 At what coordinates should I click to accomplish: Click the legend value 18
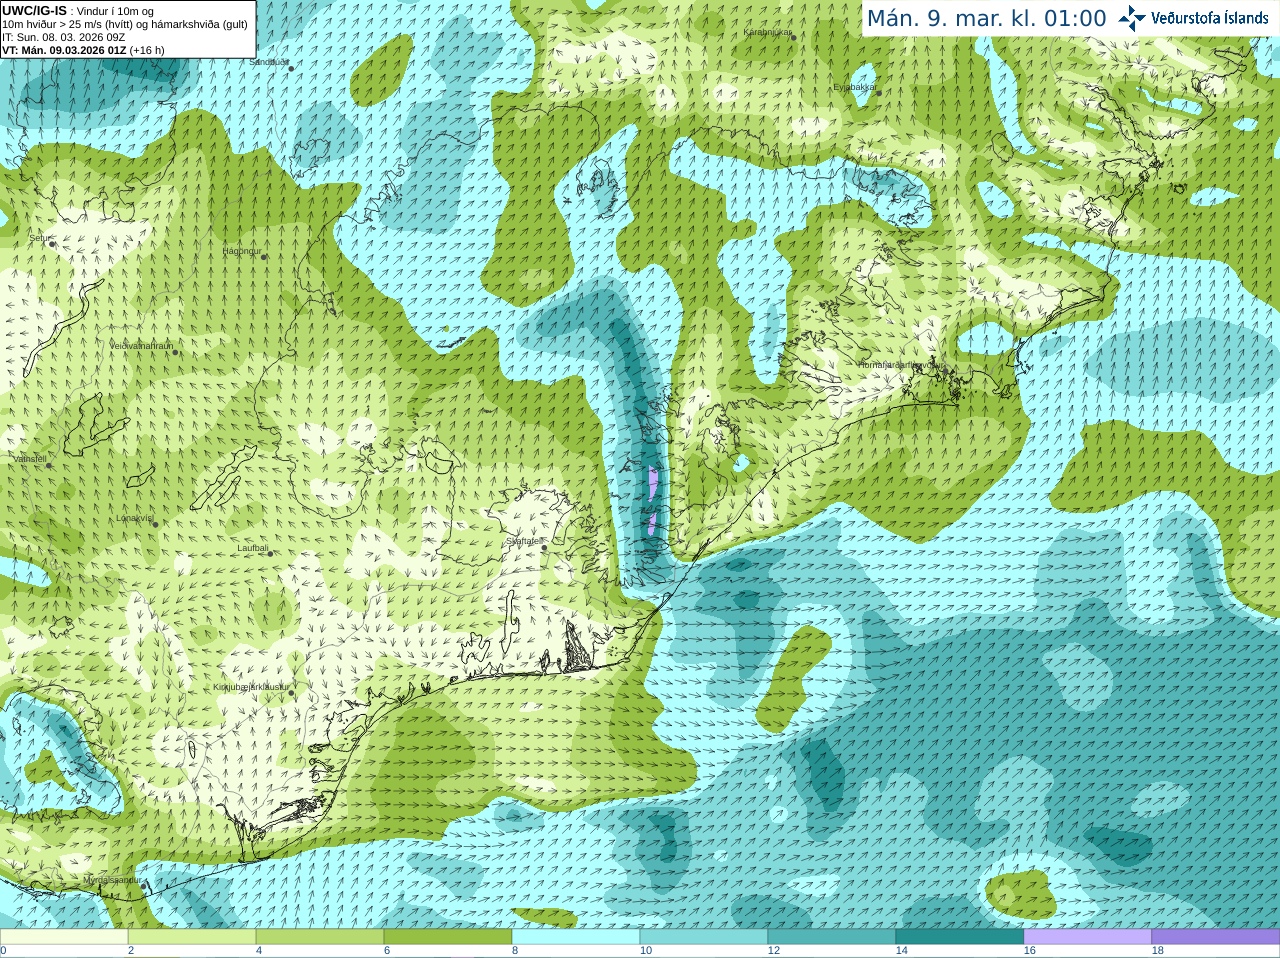(1158, 950)
